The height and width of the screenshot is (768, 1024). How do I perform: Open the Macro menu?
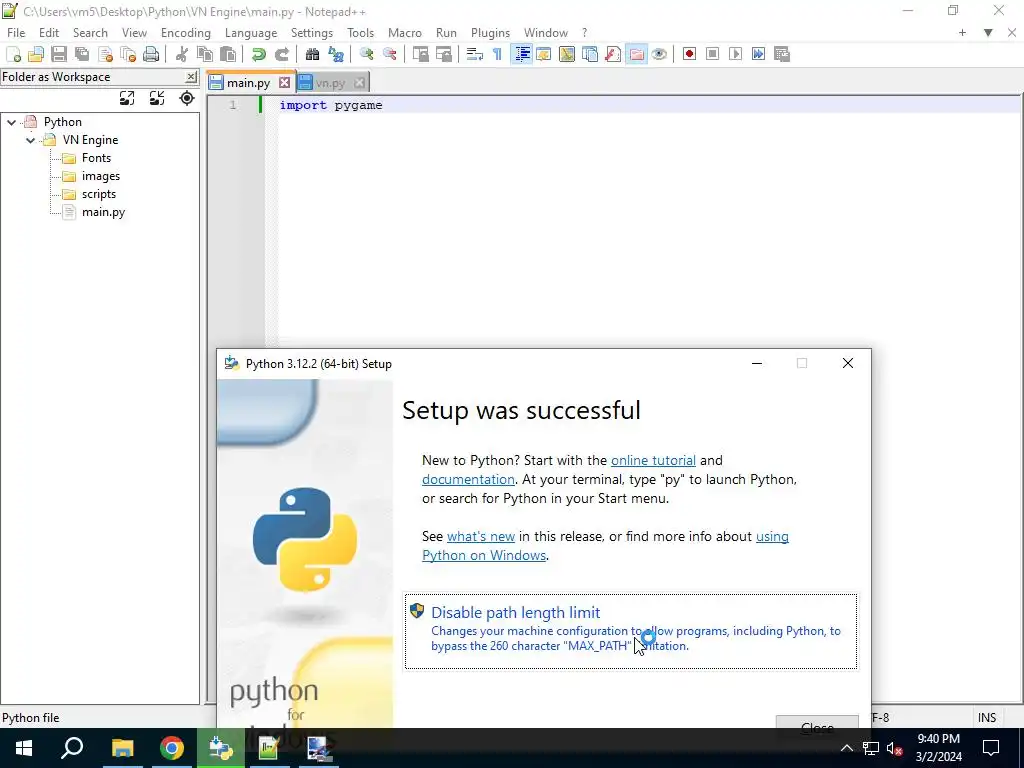tap(405, 33)
